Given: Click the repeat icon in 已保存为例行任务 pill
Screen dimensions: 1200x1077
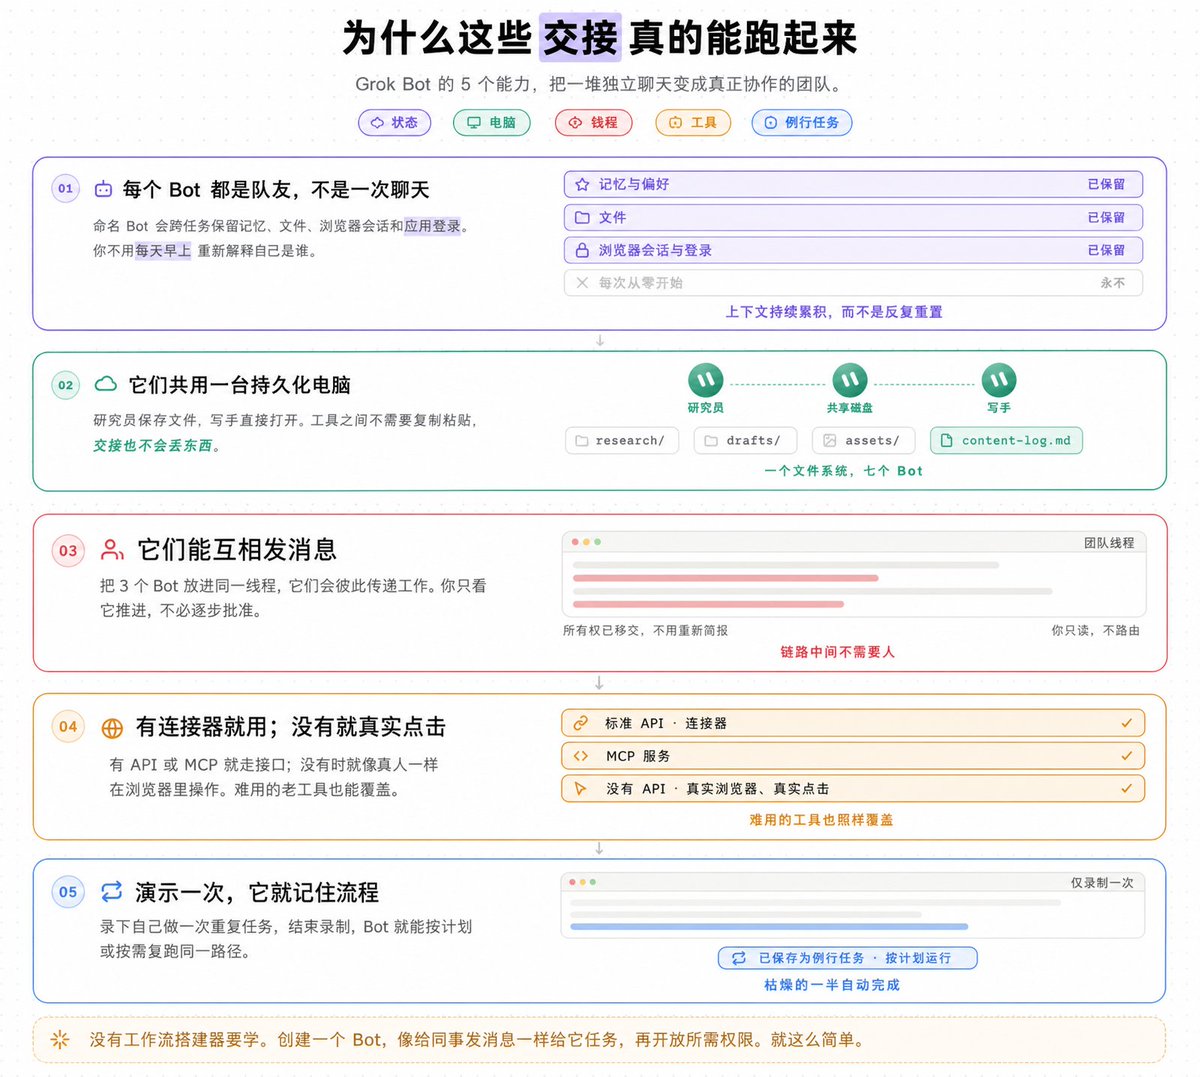Looking at the screenshot, I should 739,958.
